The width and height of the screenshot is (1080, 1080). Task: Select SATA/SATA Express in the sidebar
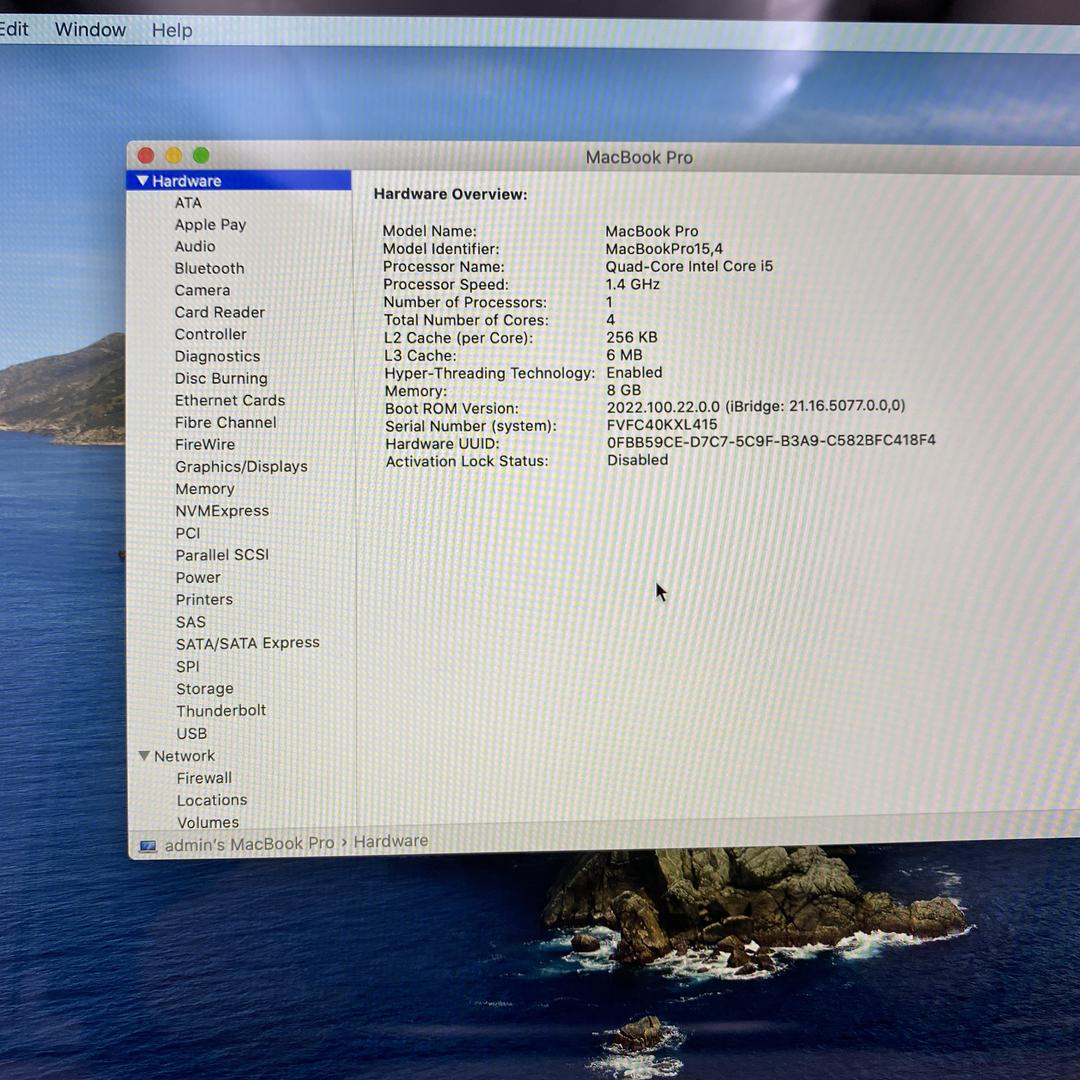click(x=247, y=643)
